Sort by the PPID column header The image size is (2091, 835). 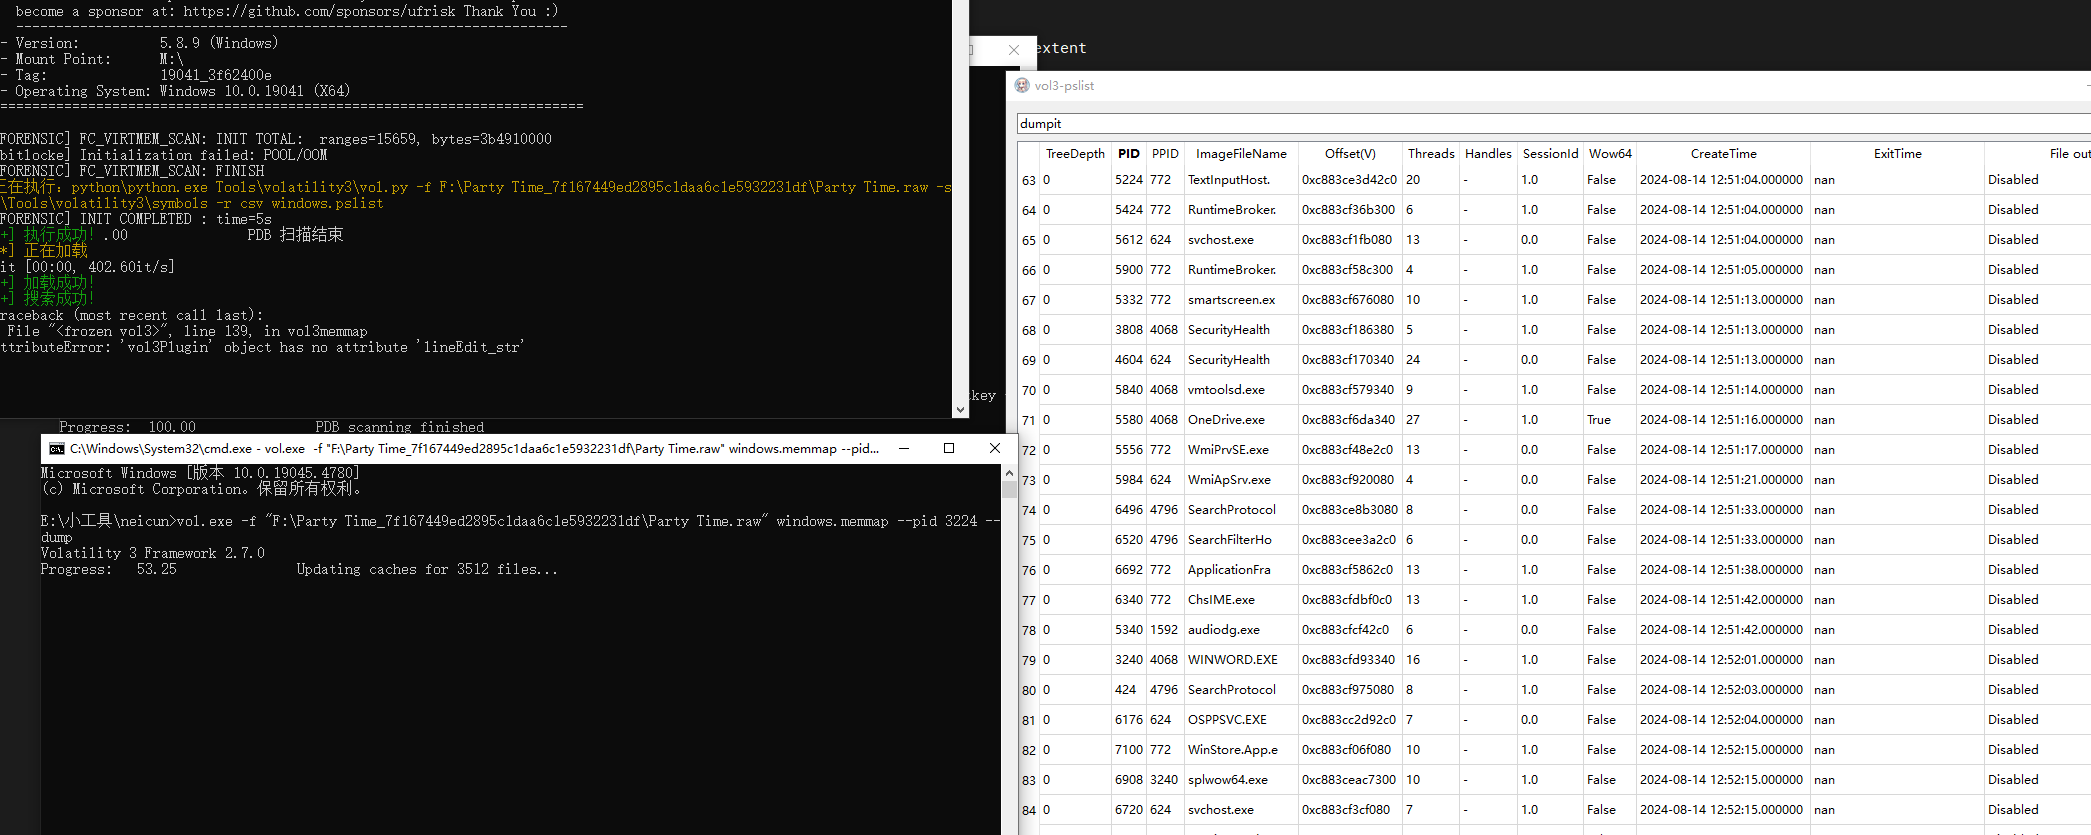(1165, 154)
